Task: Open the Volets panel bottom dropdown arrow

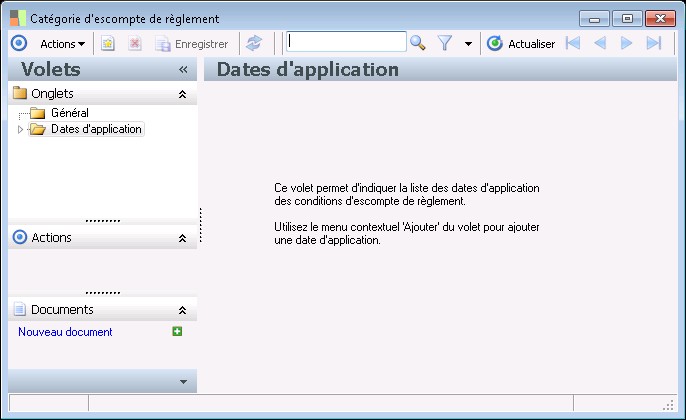Action: coord(183,382)
